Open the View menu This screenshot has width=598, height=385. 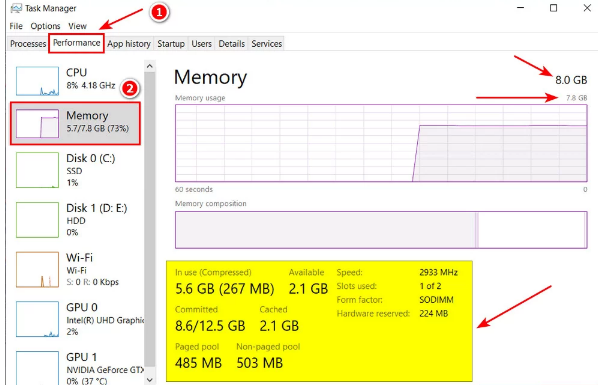[77, 26]
